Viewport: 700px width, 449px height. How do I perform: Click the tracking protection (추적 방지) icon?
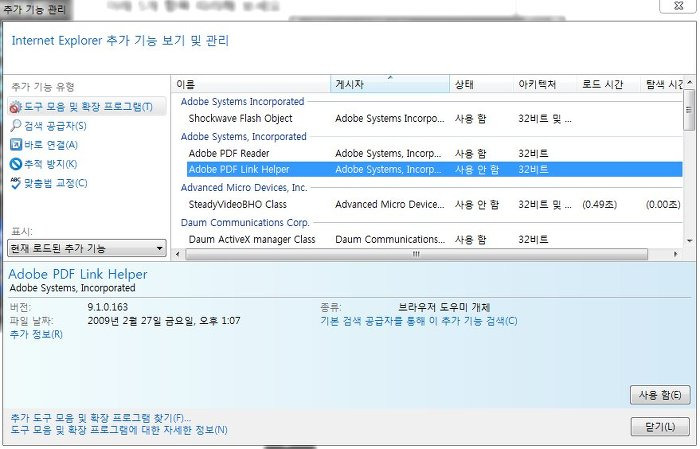[x=16, y=164]
